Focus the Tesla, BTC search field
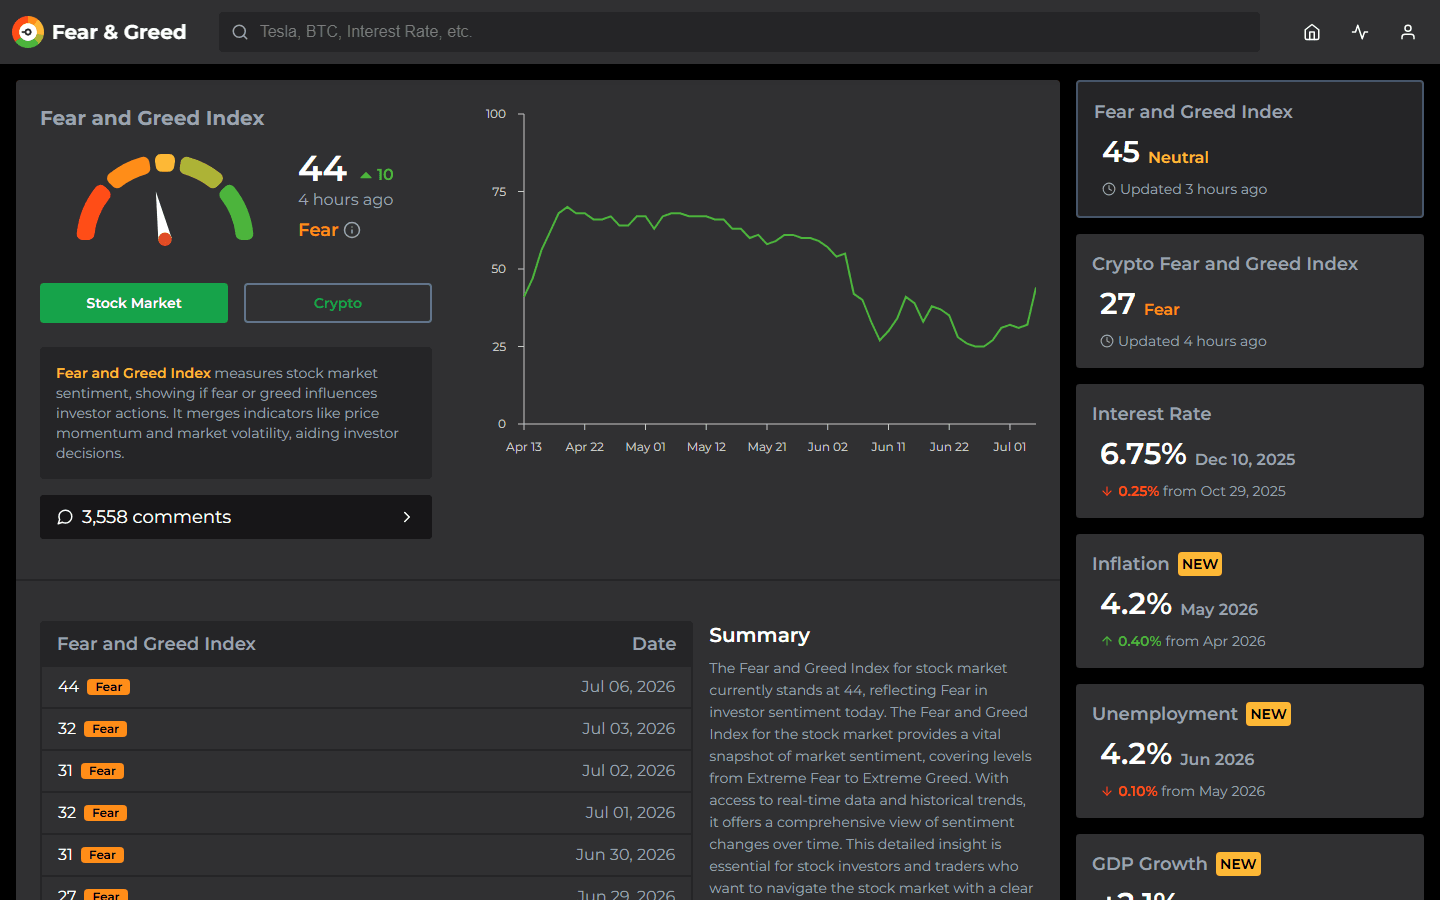This screenshot has height=900, width=1440. coord(739,32)
